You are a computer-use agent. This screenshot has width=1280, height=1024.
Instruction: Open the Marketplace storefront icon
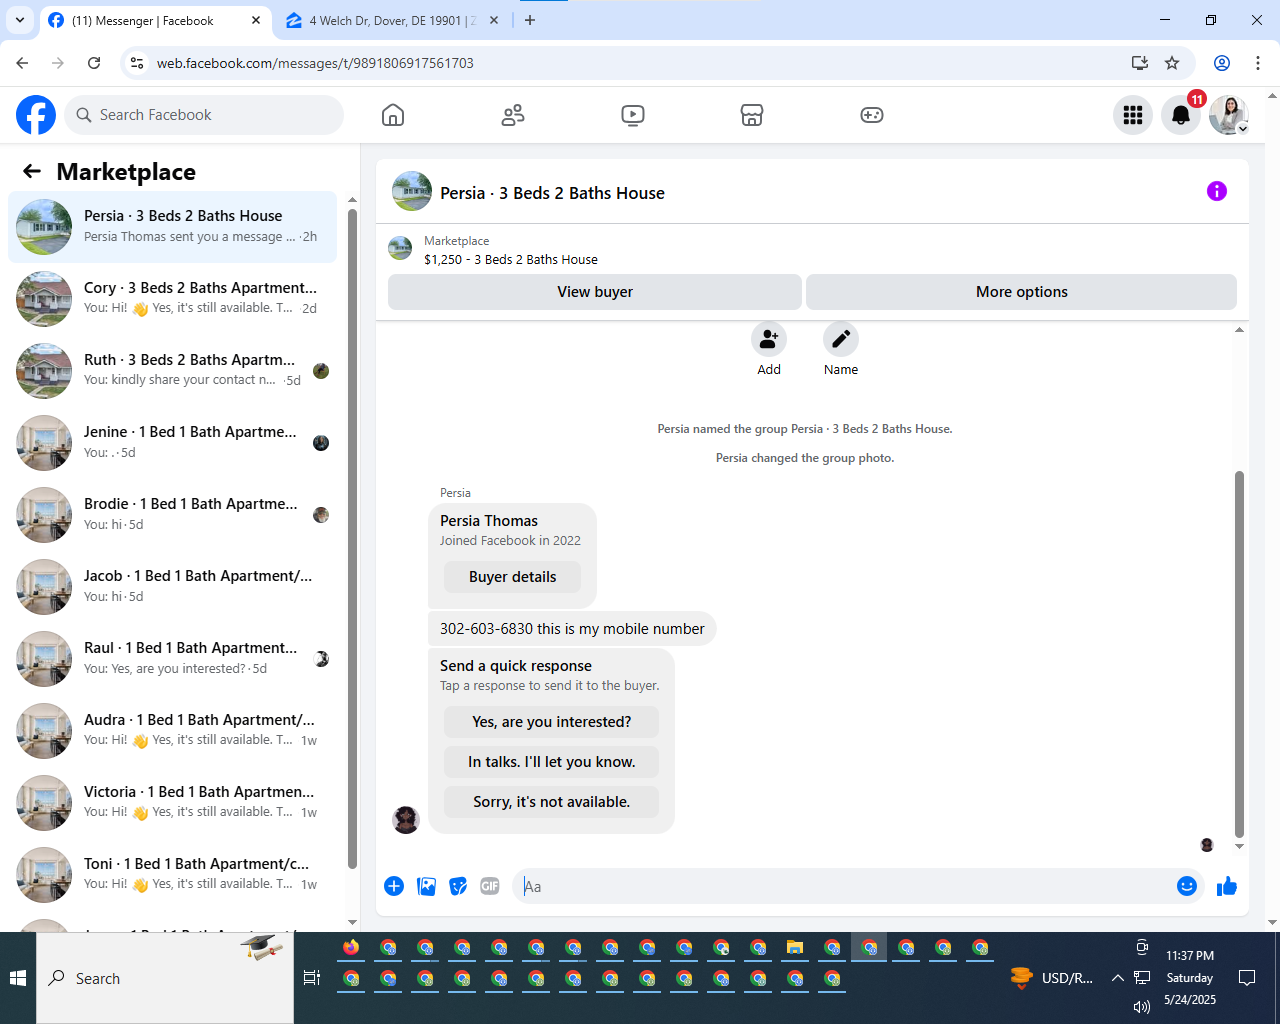pos(752,115)
